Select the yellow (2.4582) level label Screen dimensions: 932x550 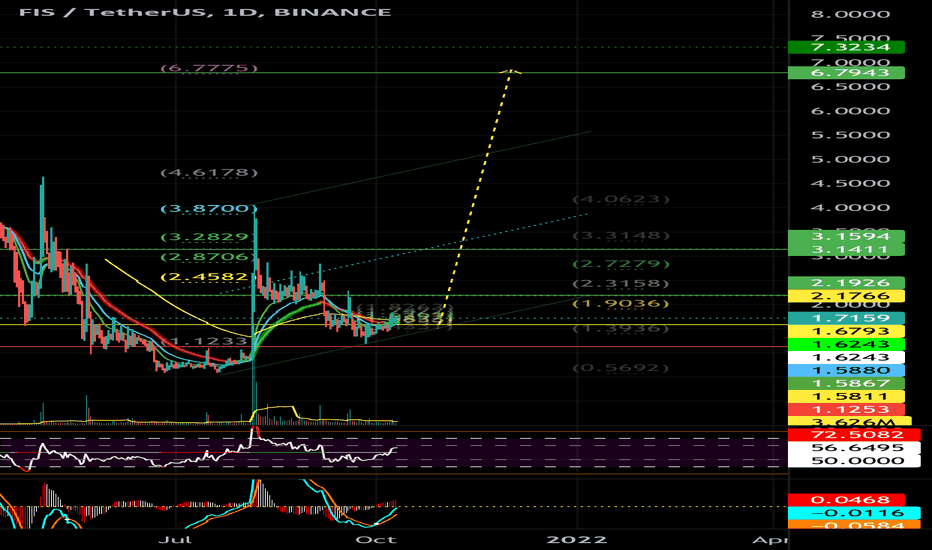pyautogui.click(x=206, y=277)
